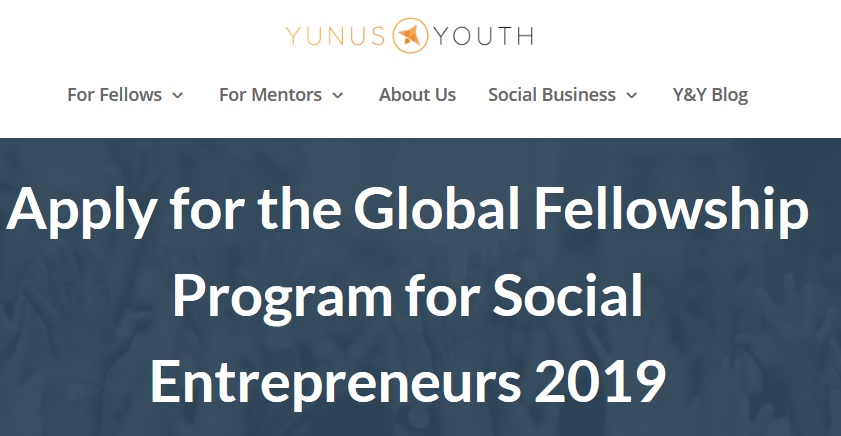841x436 pixels.
Task: Click the Program for Social headline line
Action: pos(408,297)
